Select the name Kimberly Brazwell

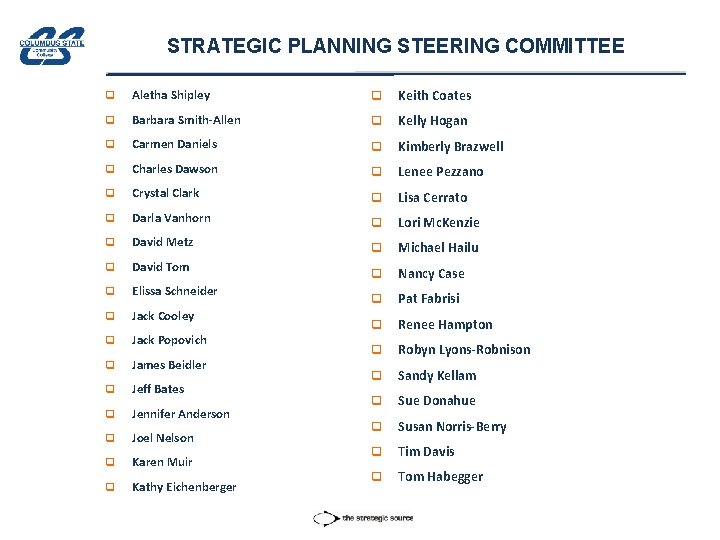pos(450,146)
